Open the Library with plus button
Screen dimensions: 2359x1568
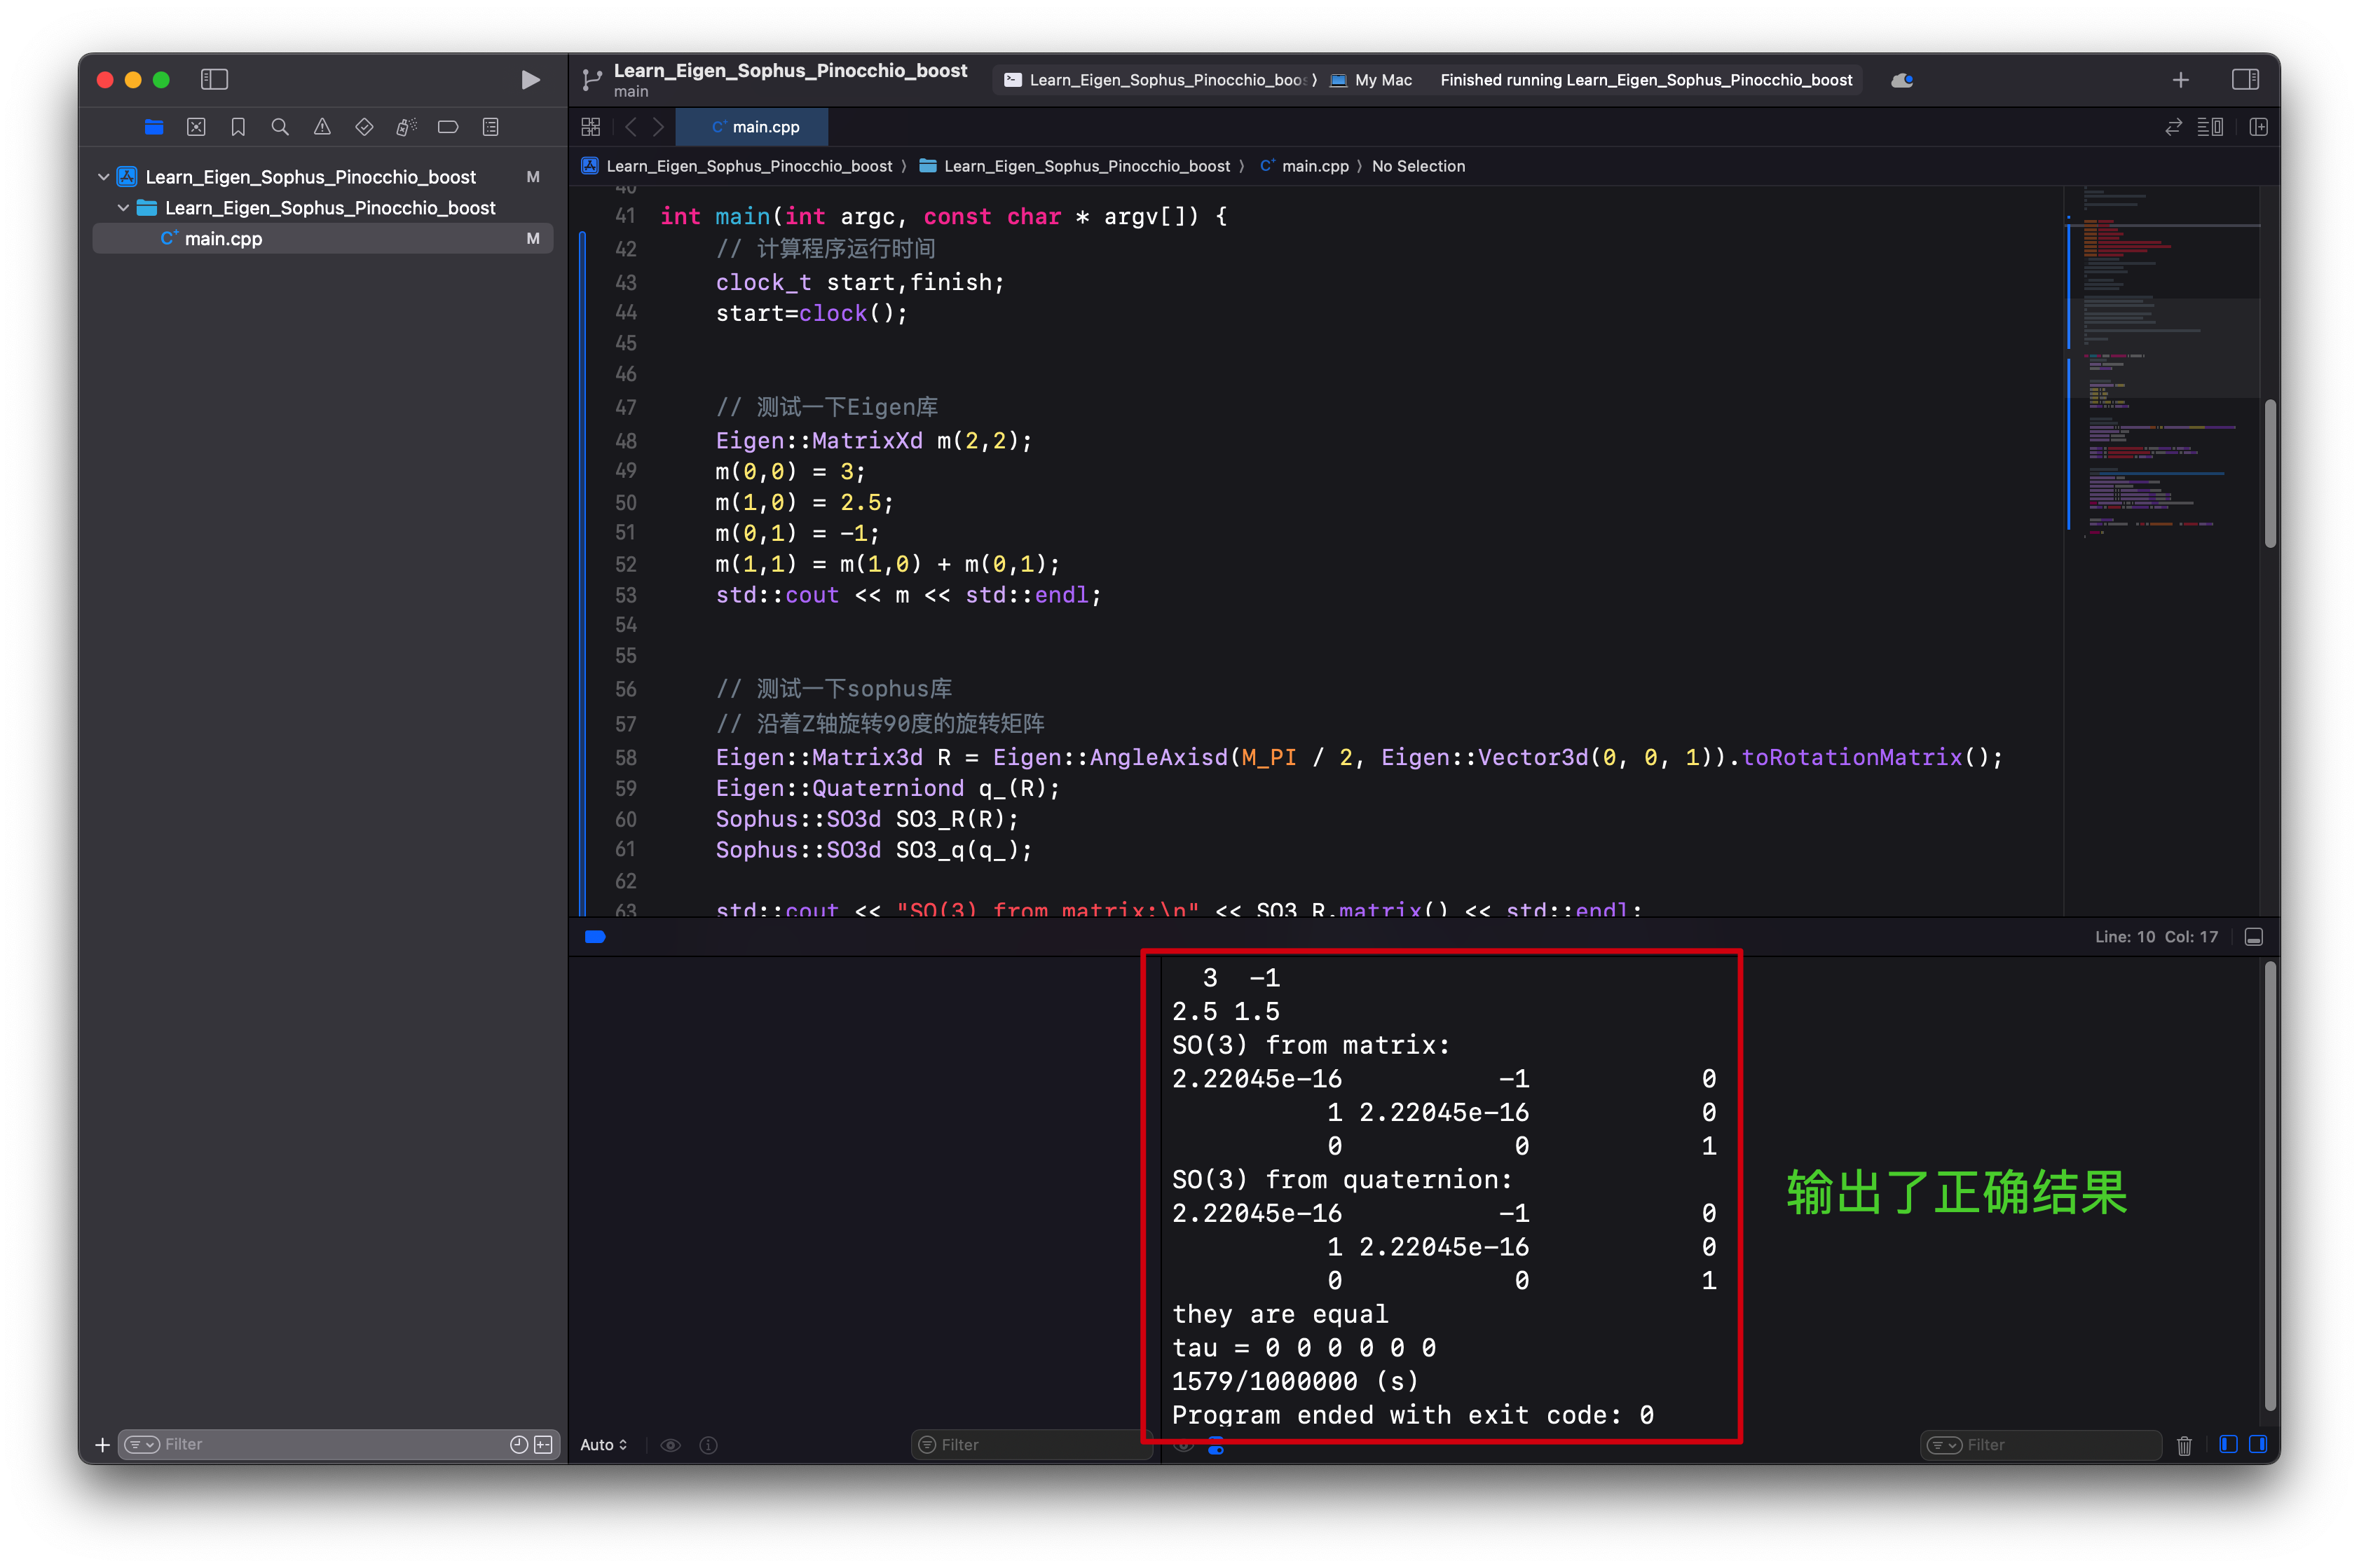pos(2181,80)
